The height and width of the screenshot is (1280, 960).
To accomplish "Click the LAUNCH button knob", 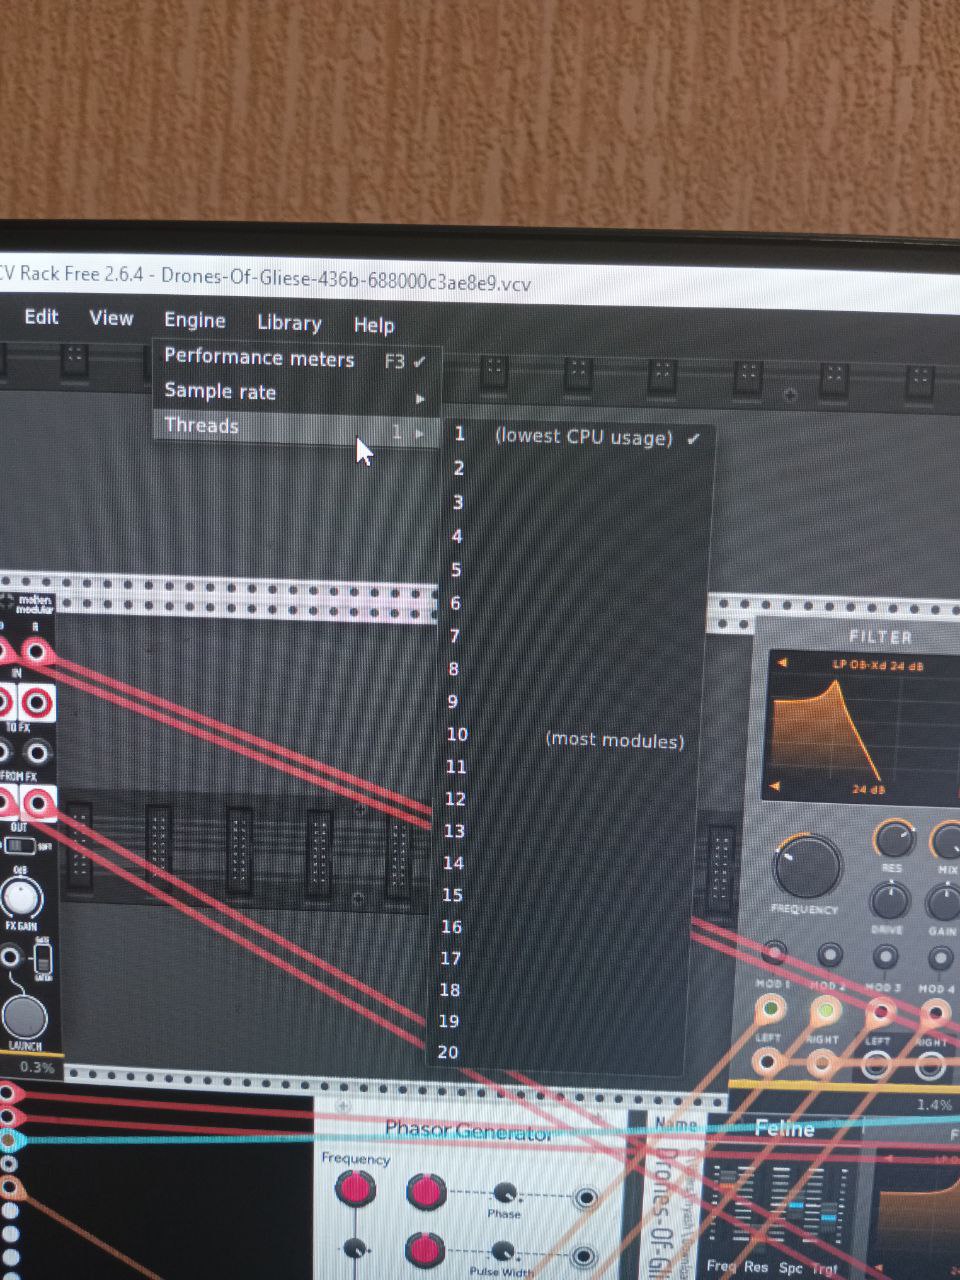I will click(x=24, y=1017).
